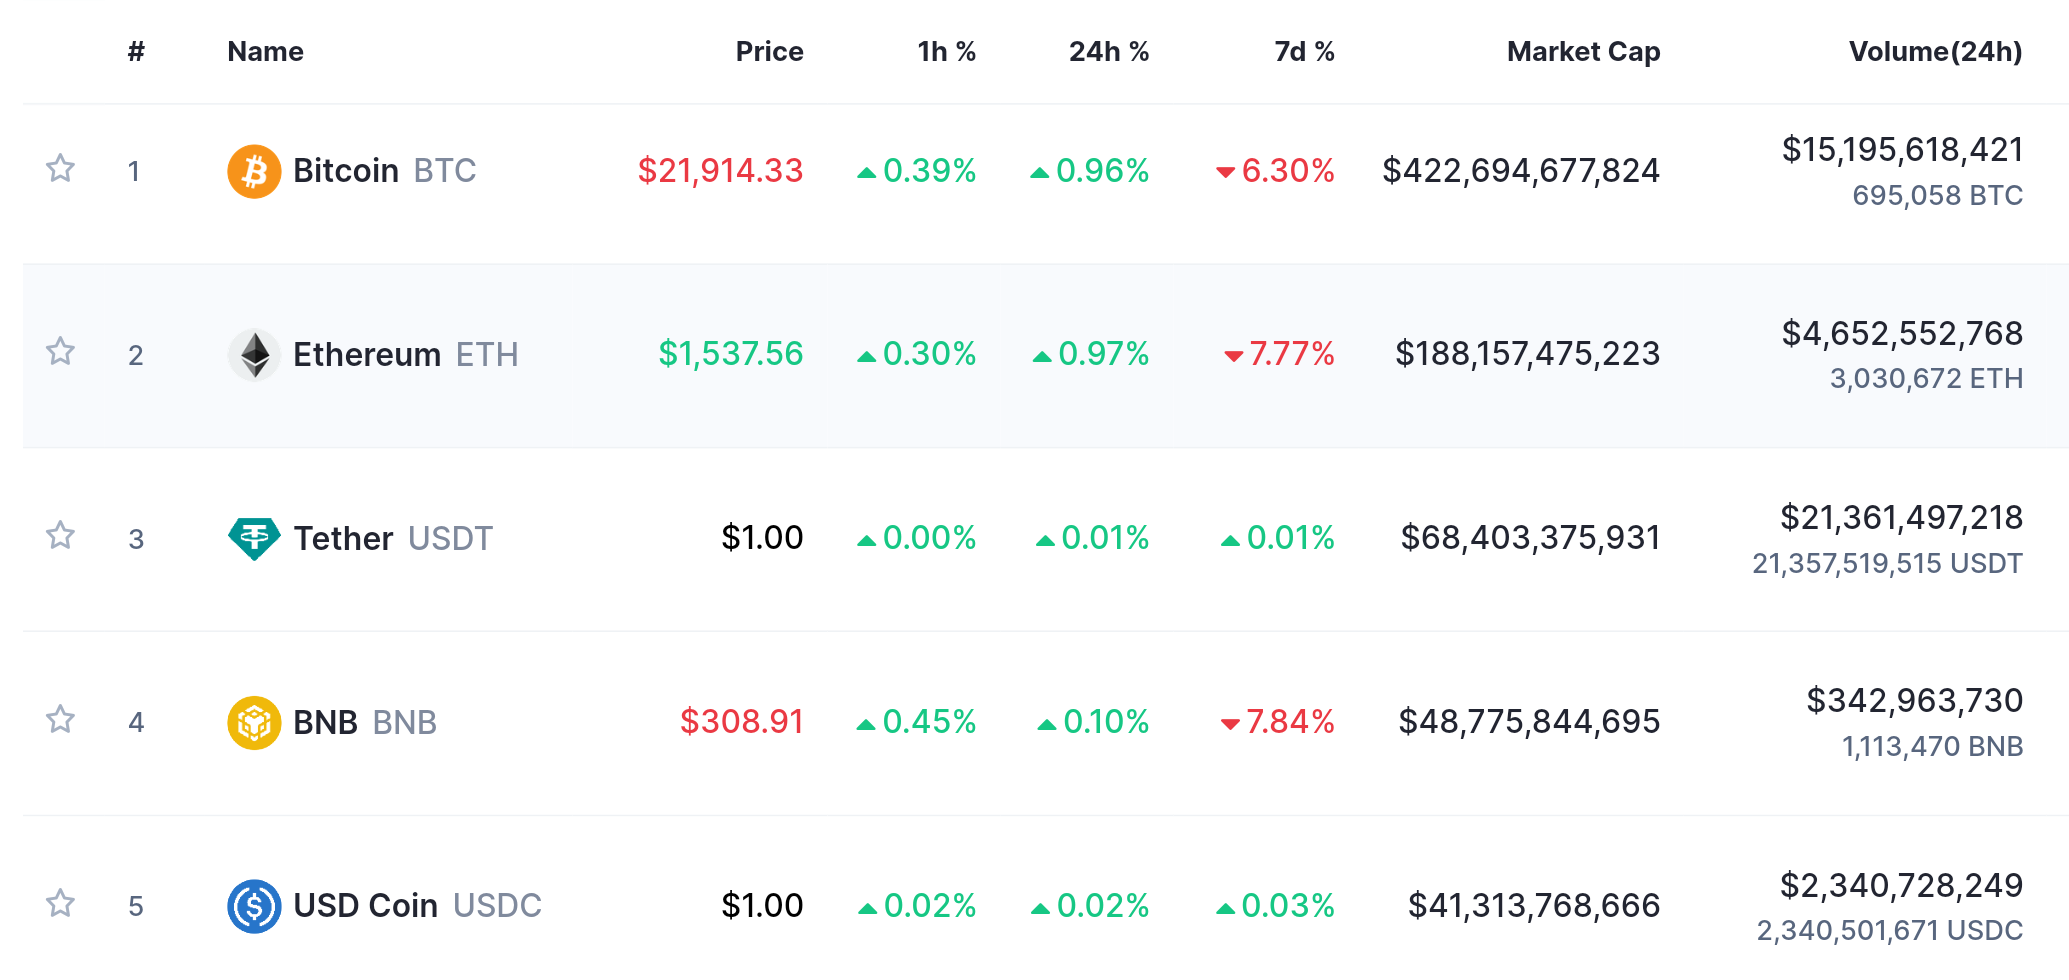The width and height of the screenshot is (2069, 980).
Task: Click the USD Coin logo icon
Action: coord(254,906)
